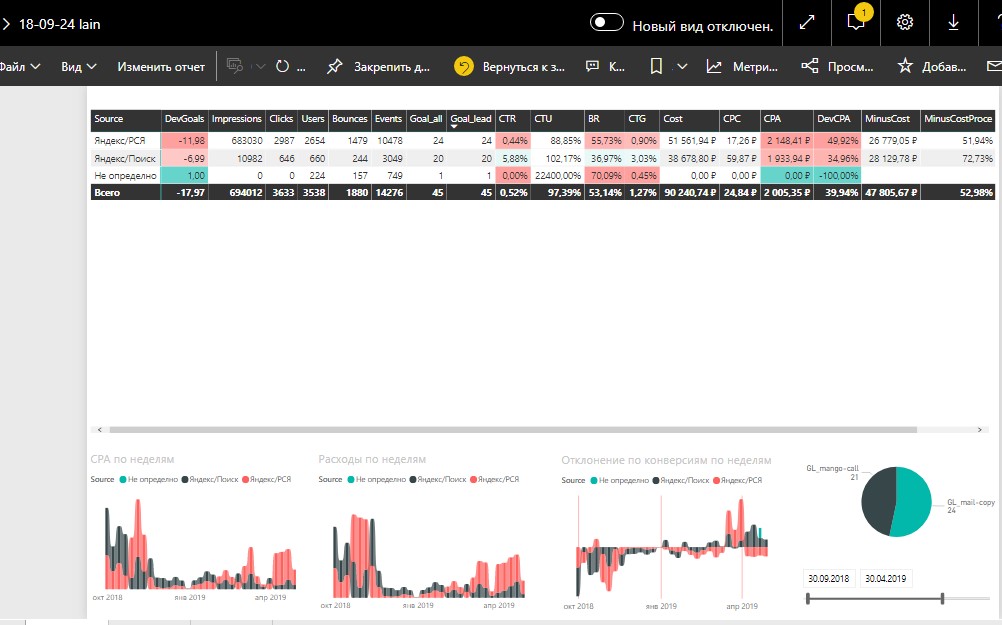
Task: Click the refresh report icon
Action: click(x=282, y=66)
